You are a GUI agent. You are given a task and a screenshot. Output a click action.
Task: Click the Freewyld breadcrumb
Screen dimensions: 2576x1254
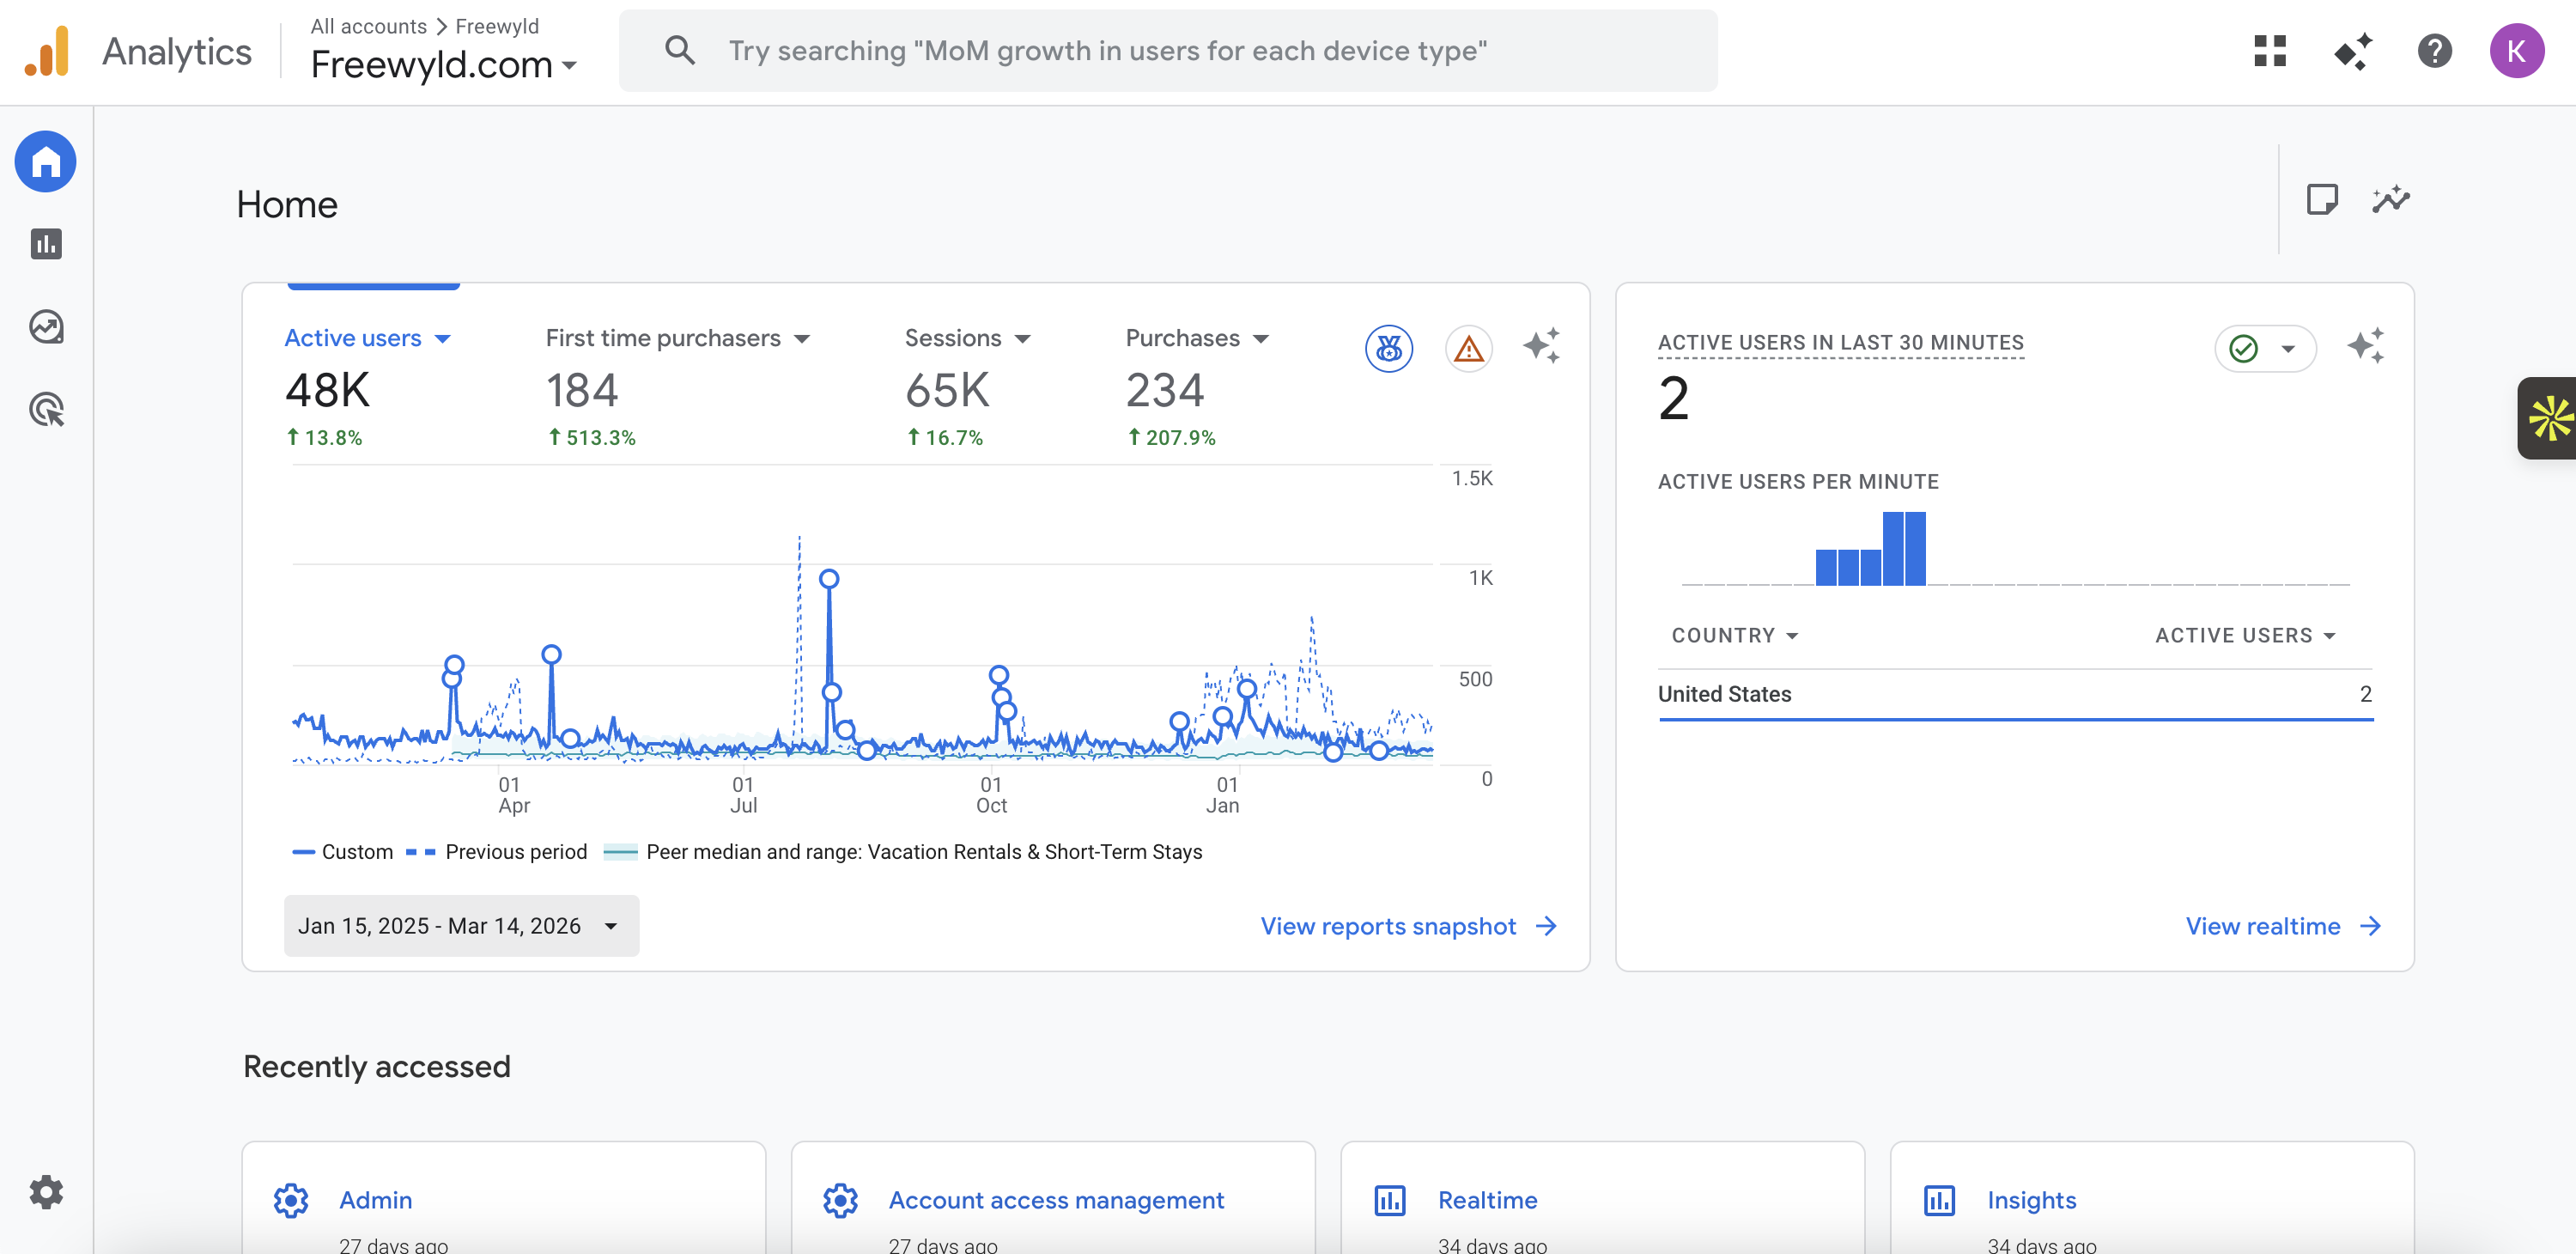(x=497, y=26)
